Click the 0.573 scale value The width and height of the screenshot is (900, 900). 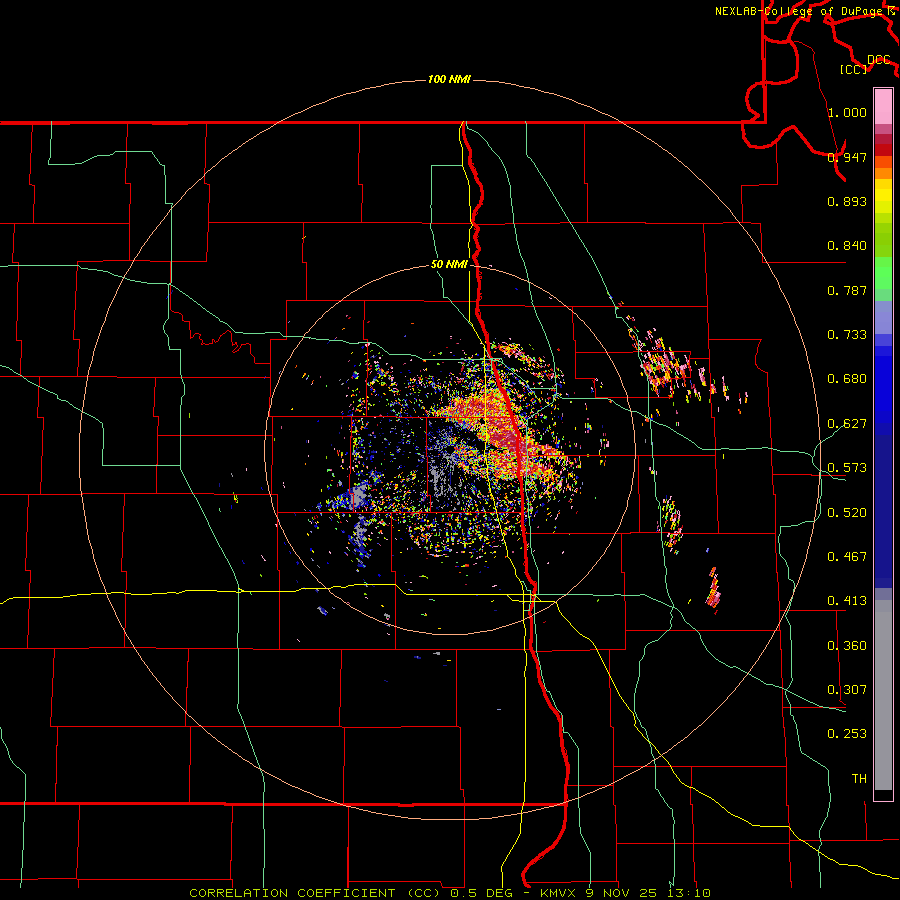coord(847,467)
